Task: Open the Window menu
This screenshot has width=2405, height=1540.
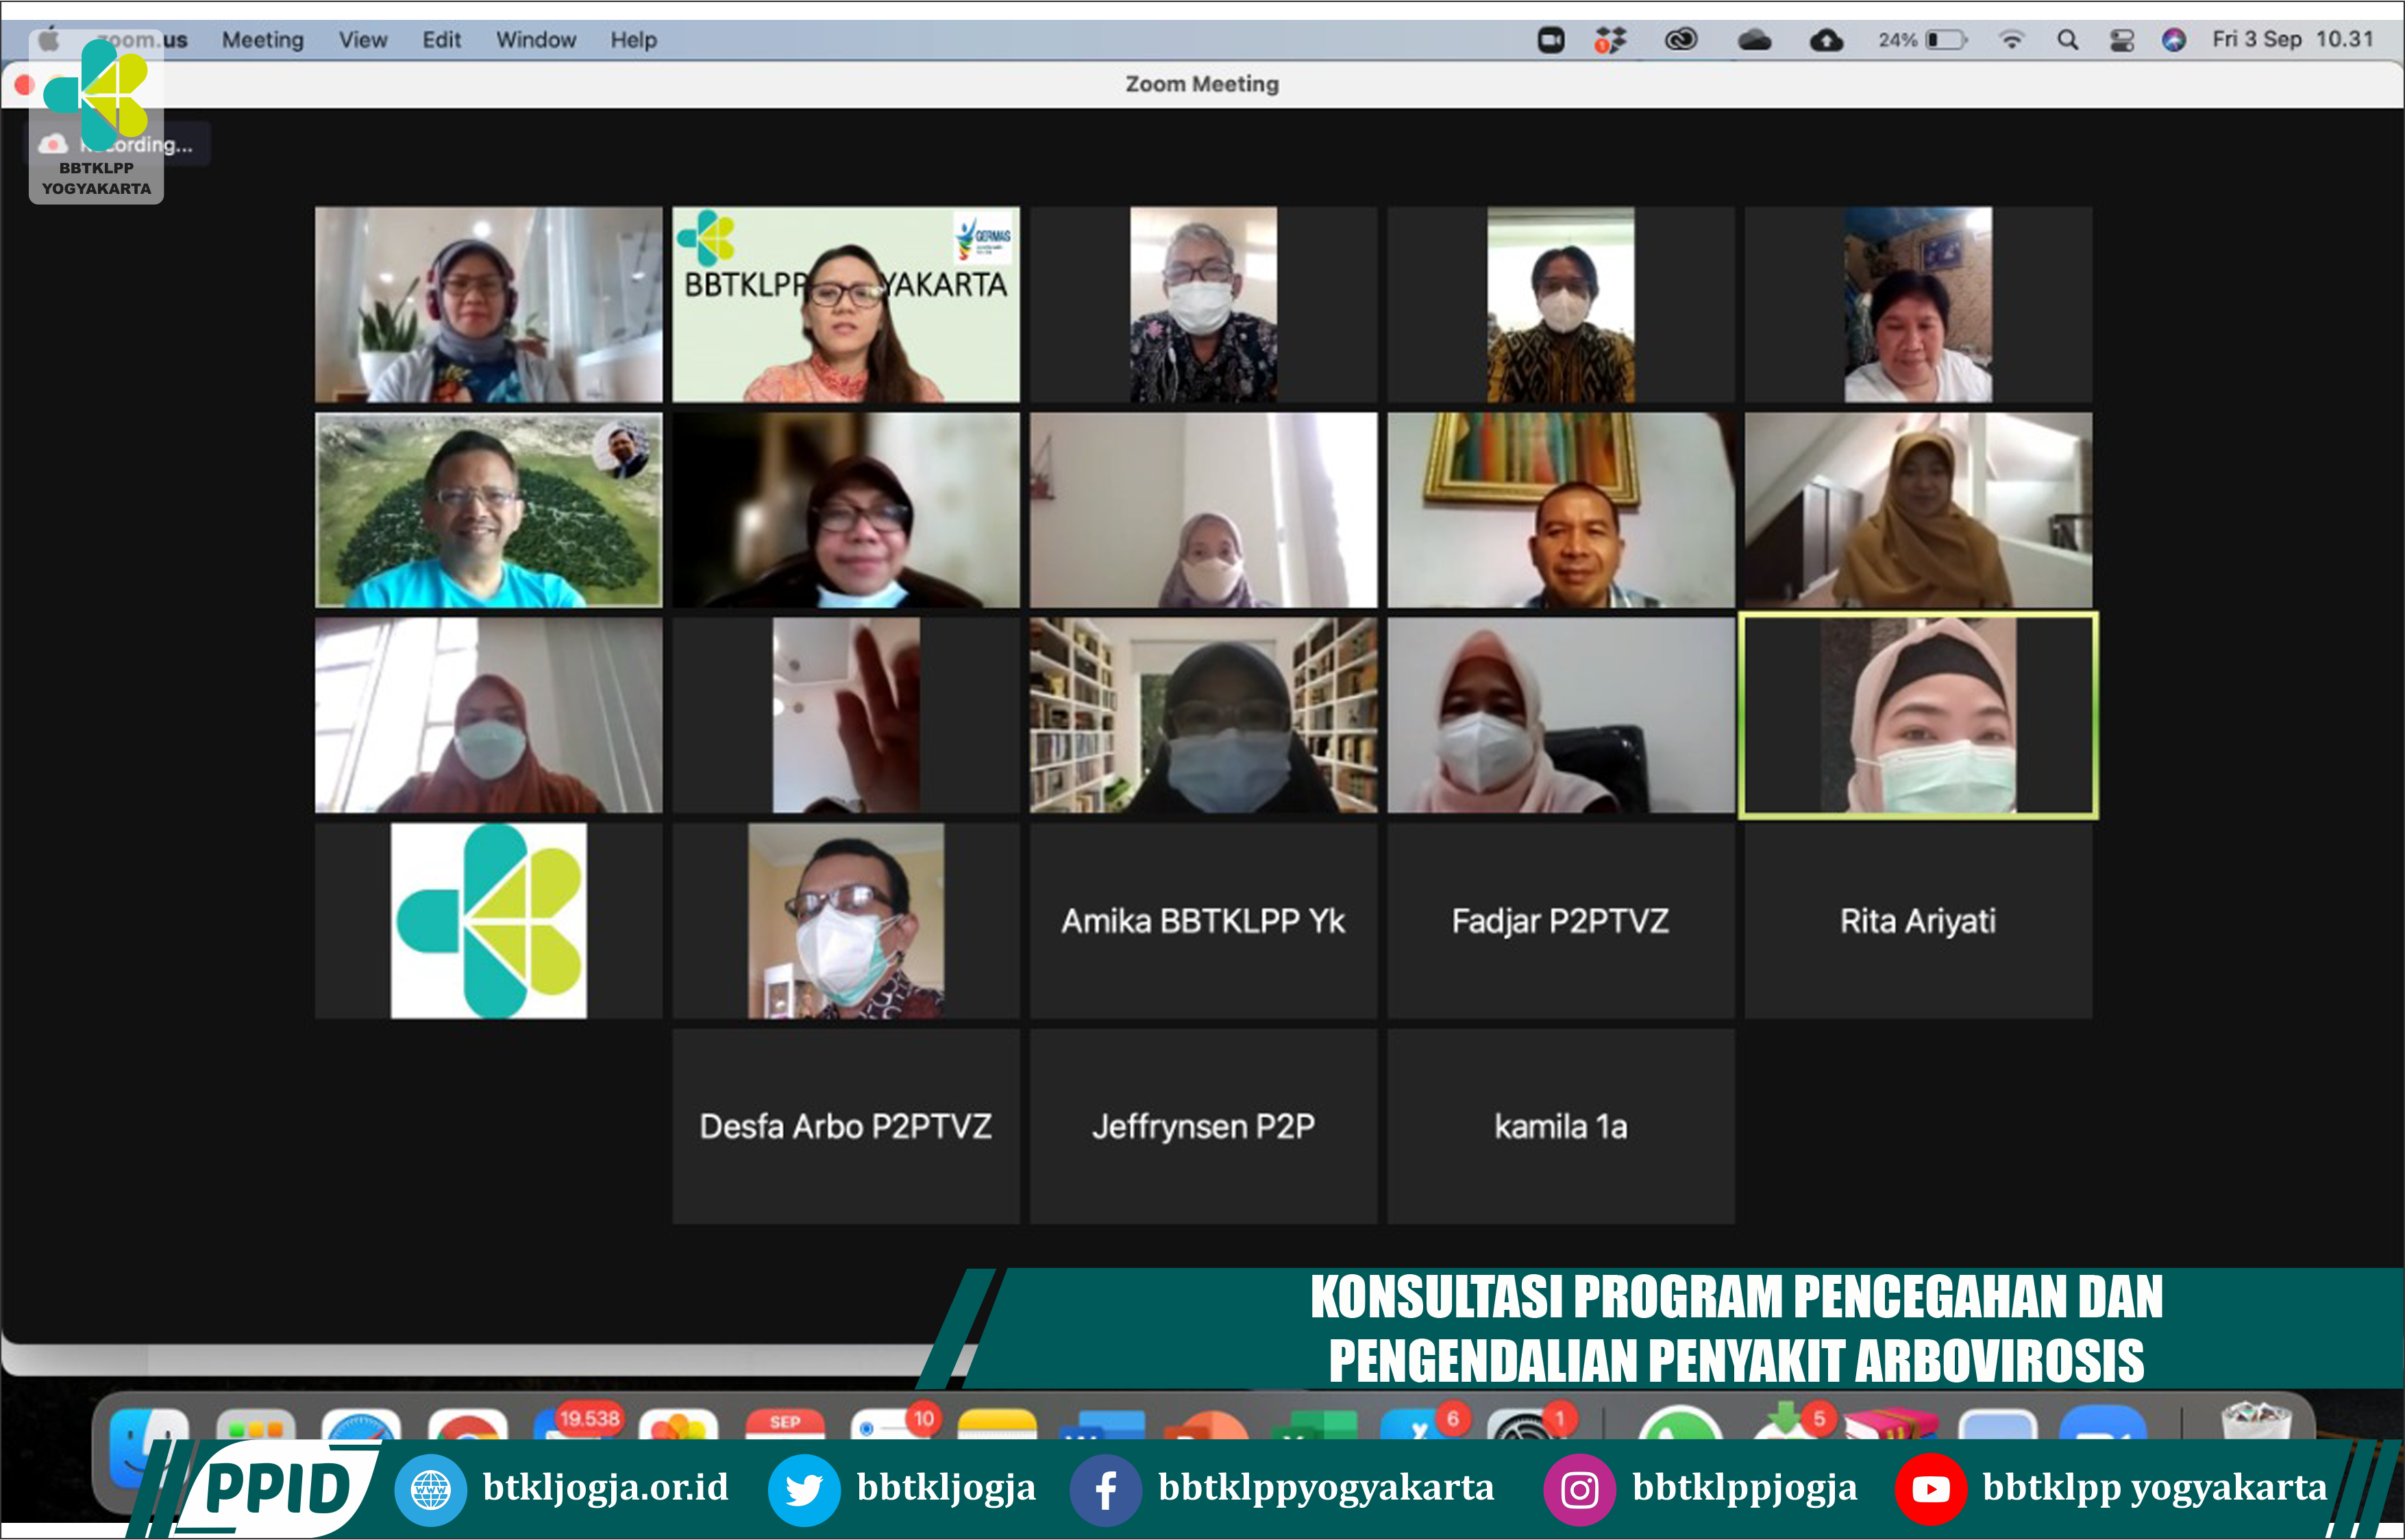Action: tap(536, 40)
